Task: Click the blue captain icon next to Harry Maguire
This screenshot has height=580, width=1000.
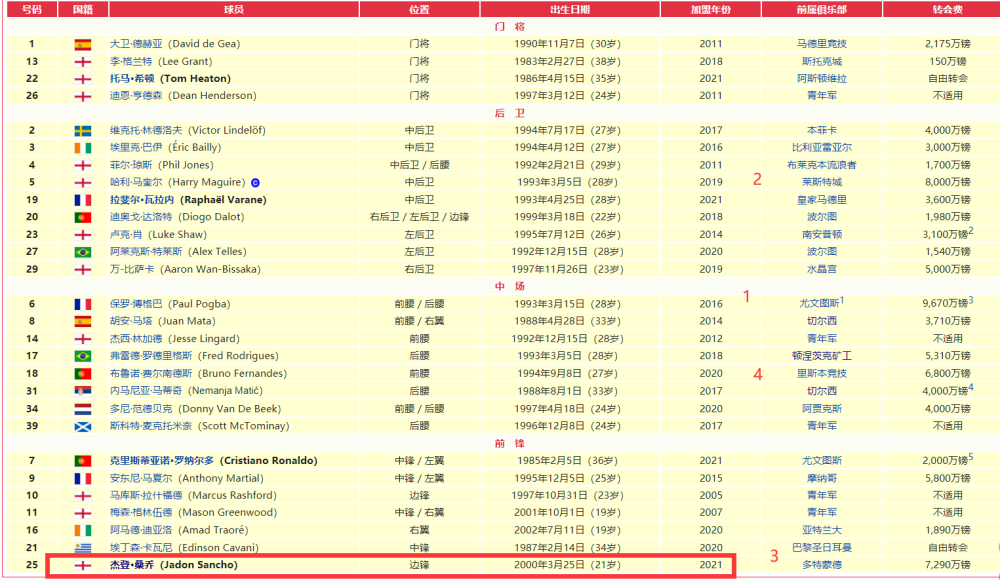Action: 255,182
